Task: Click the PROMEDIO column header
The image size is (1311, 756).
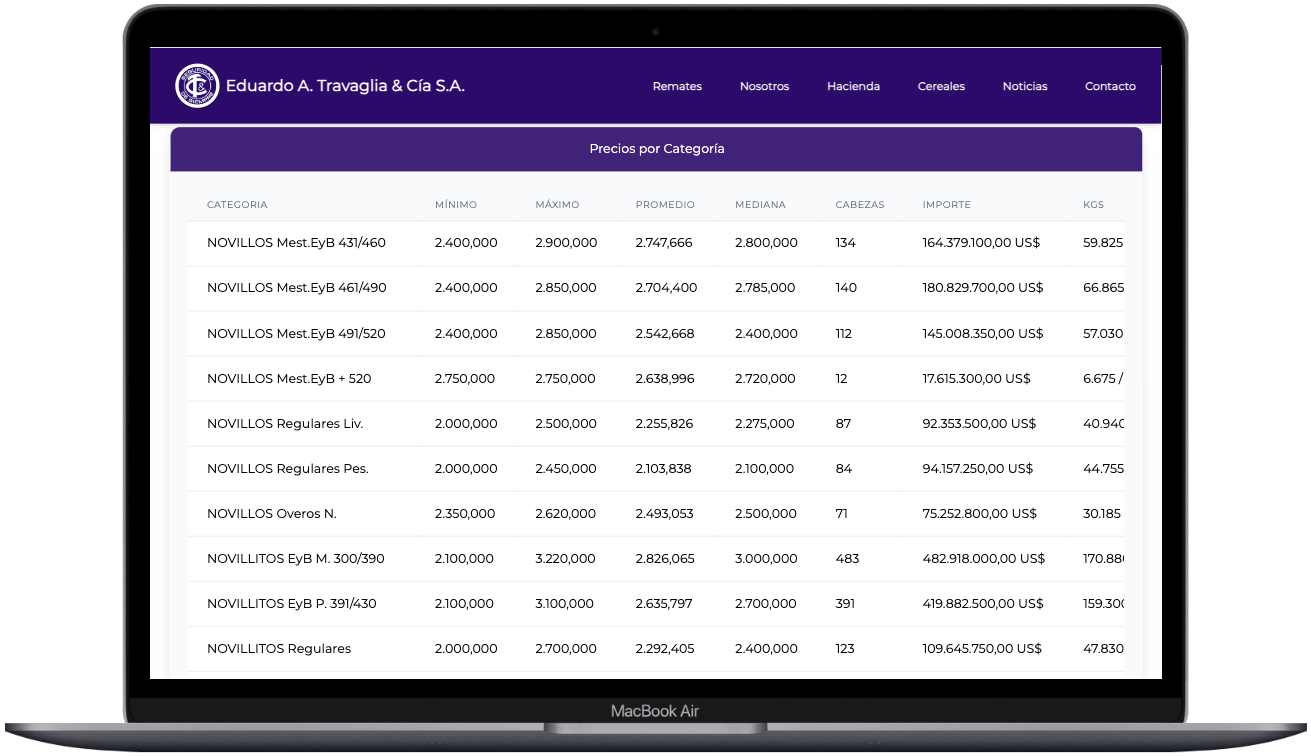Action: tap(665, 205)
